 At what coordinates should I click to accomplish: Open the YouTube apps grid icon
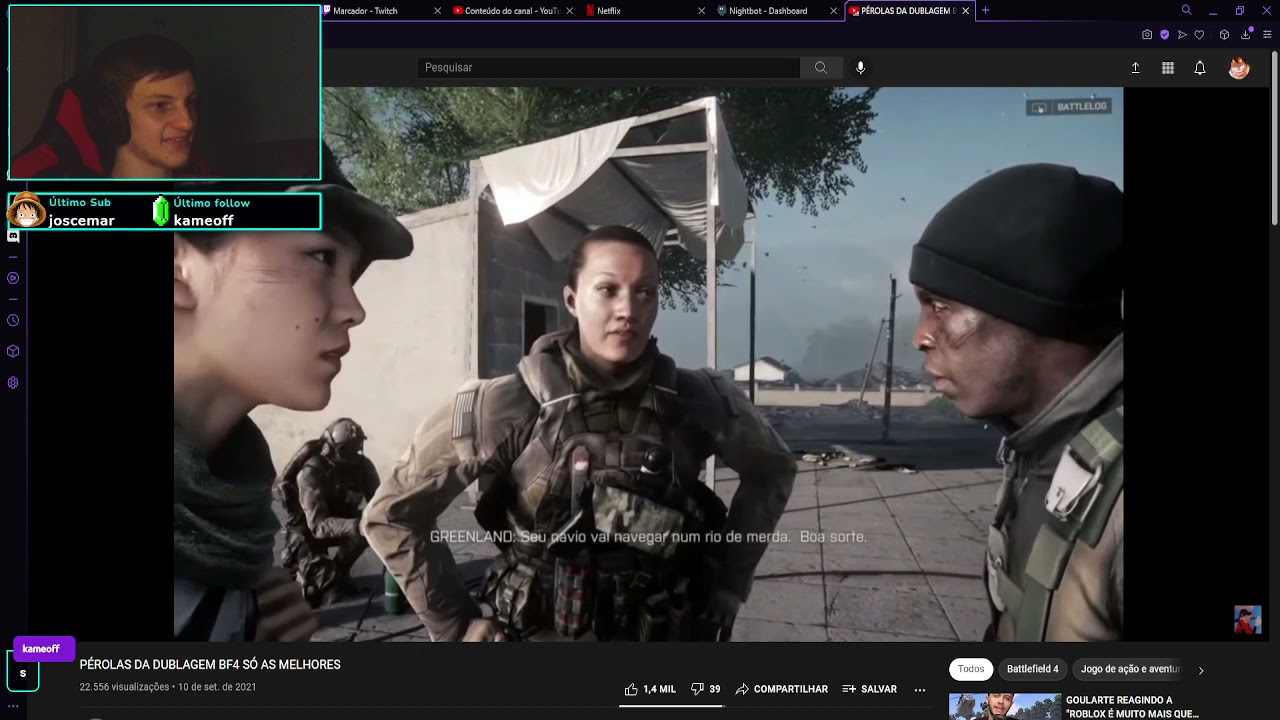pos(1167,68)
